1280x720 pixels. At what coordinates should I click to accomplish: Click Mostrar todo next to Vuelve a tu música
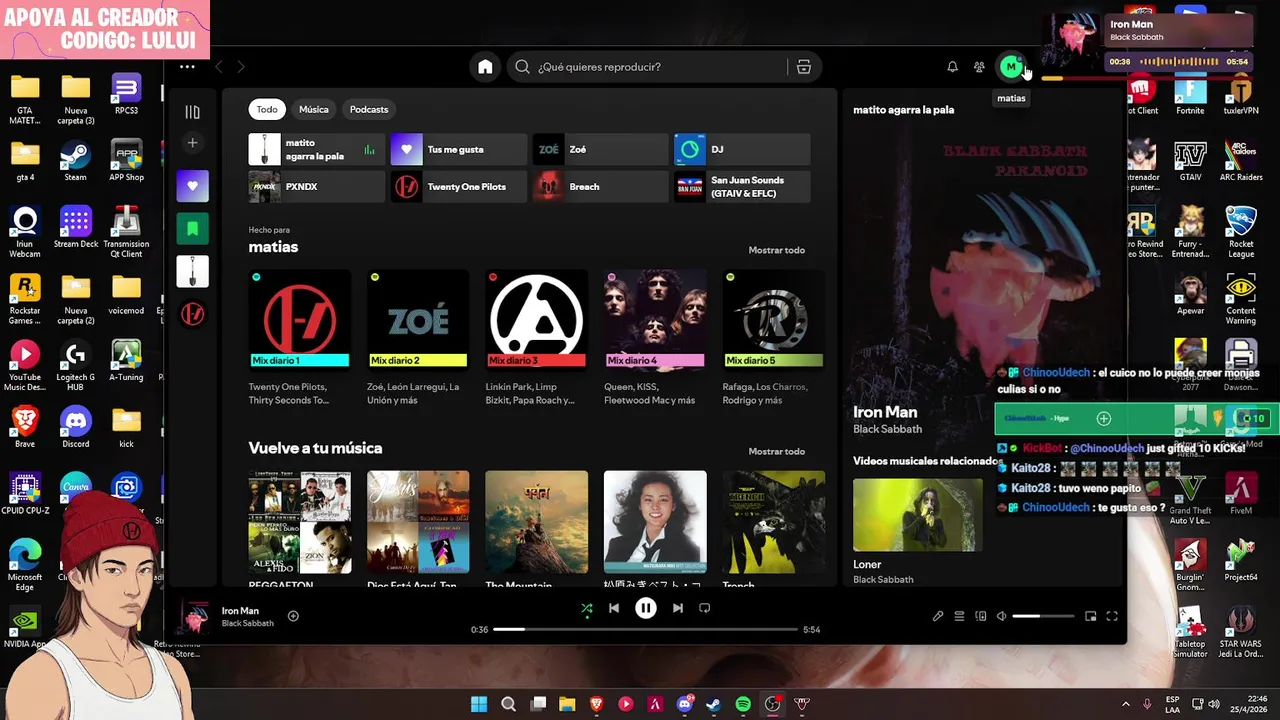click(776, 451)
